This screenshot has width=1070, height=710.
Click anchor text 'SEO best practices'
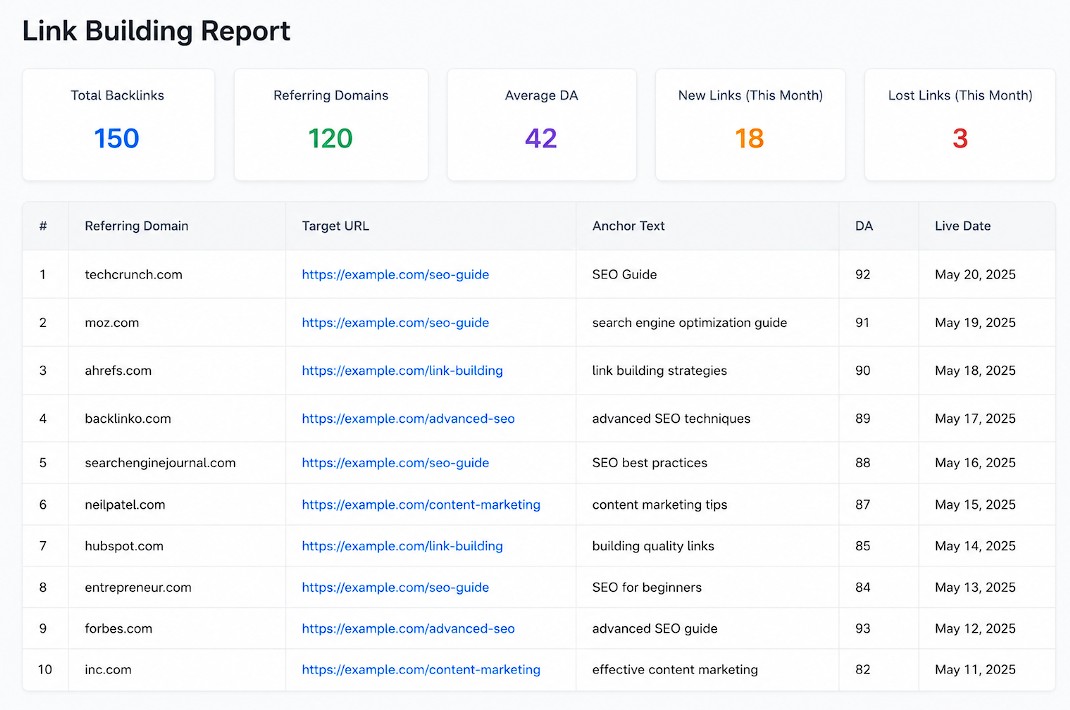click(x=650, y=463)
